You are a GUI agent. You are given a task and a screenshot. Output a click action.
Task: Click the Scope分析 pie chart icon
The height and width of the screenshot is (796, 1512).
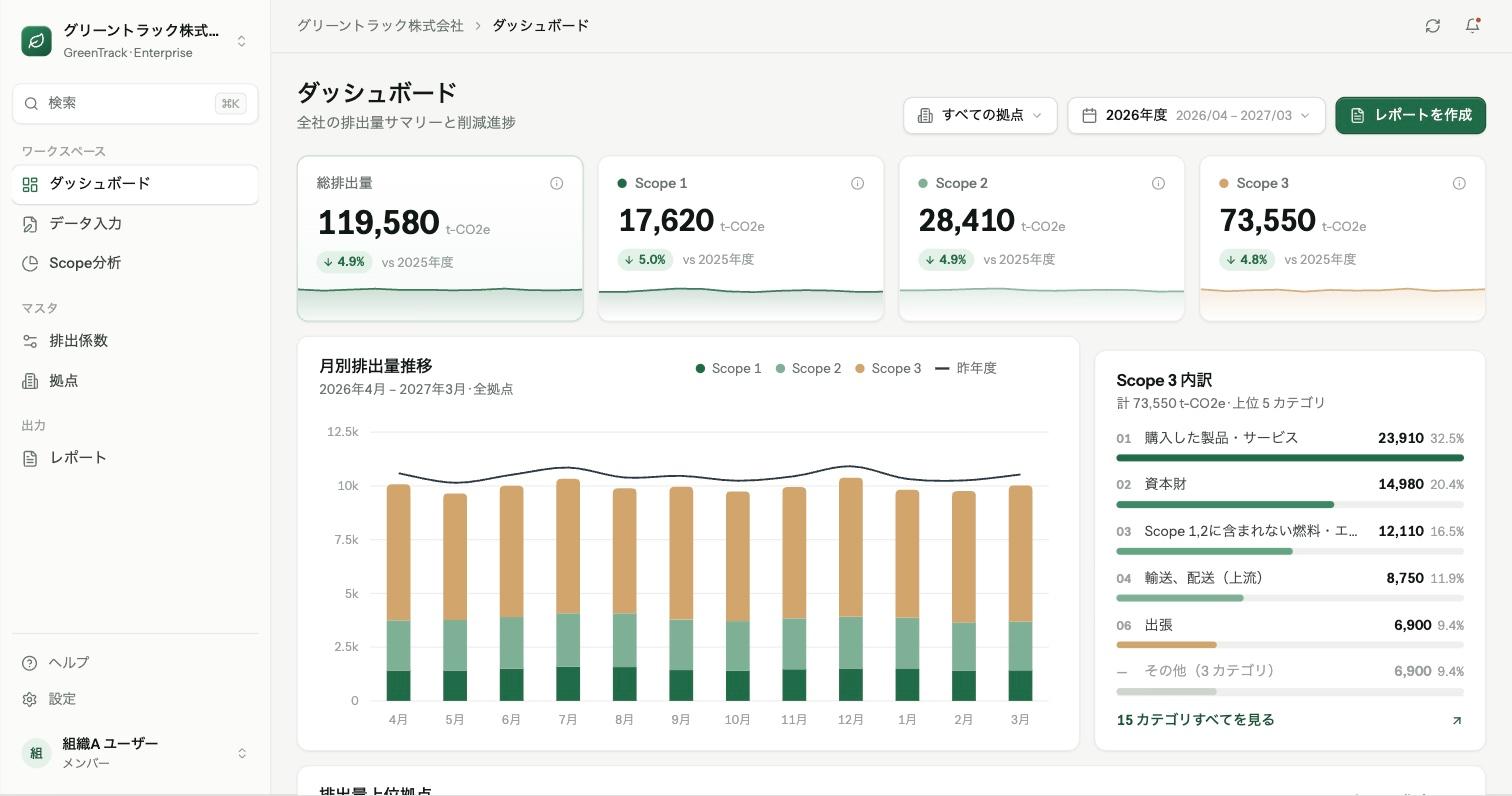pyautogui.click(x=30, y=264)
